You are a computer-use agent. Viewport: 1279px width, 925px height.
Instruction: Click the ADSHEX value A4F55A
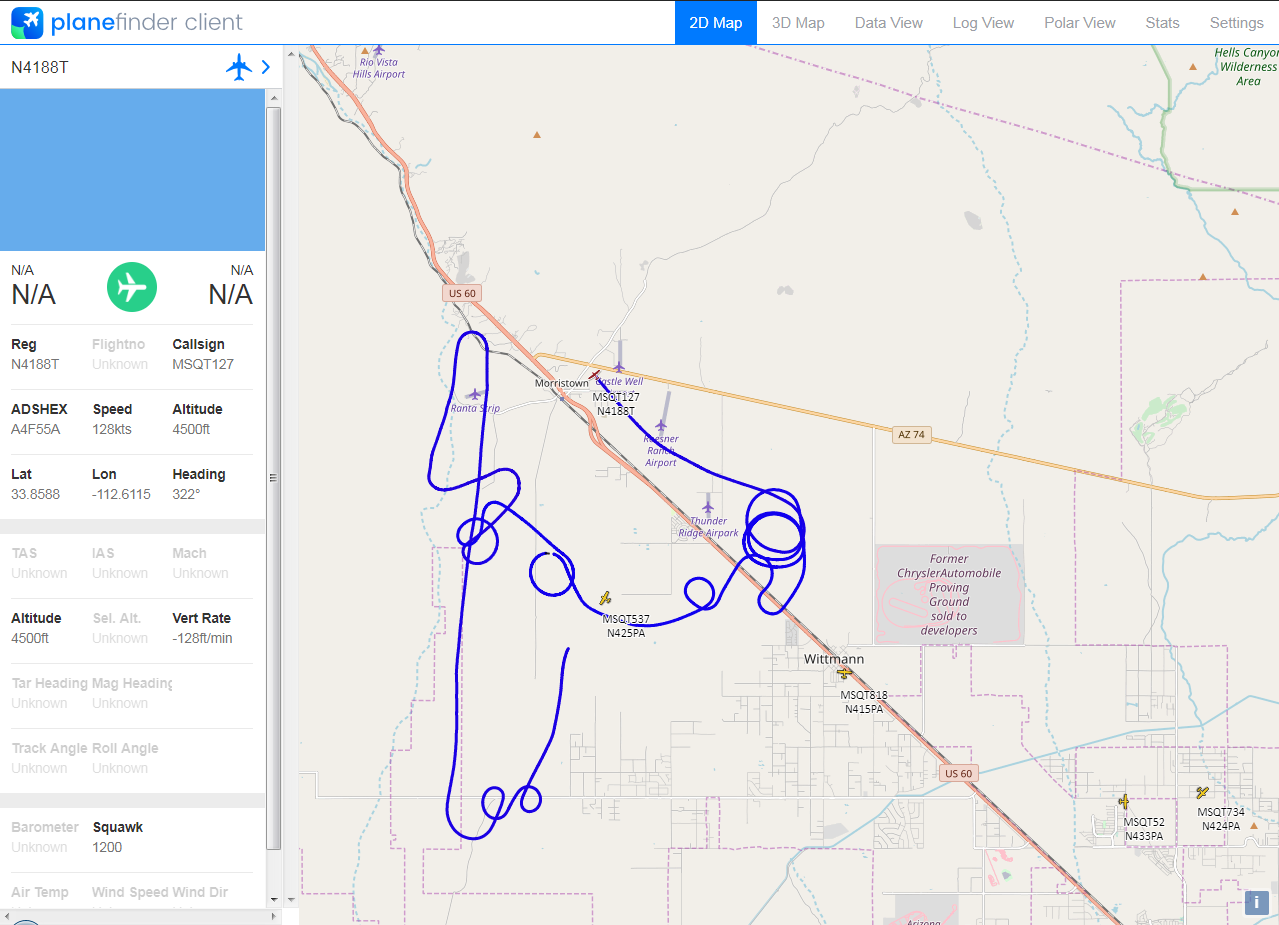point(36,429)
